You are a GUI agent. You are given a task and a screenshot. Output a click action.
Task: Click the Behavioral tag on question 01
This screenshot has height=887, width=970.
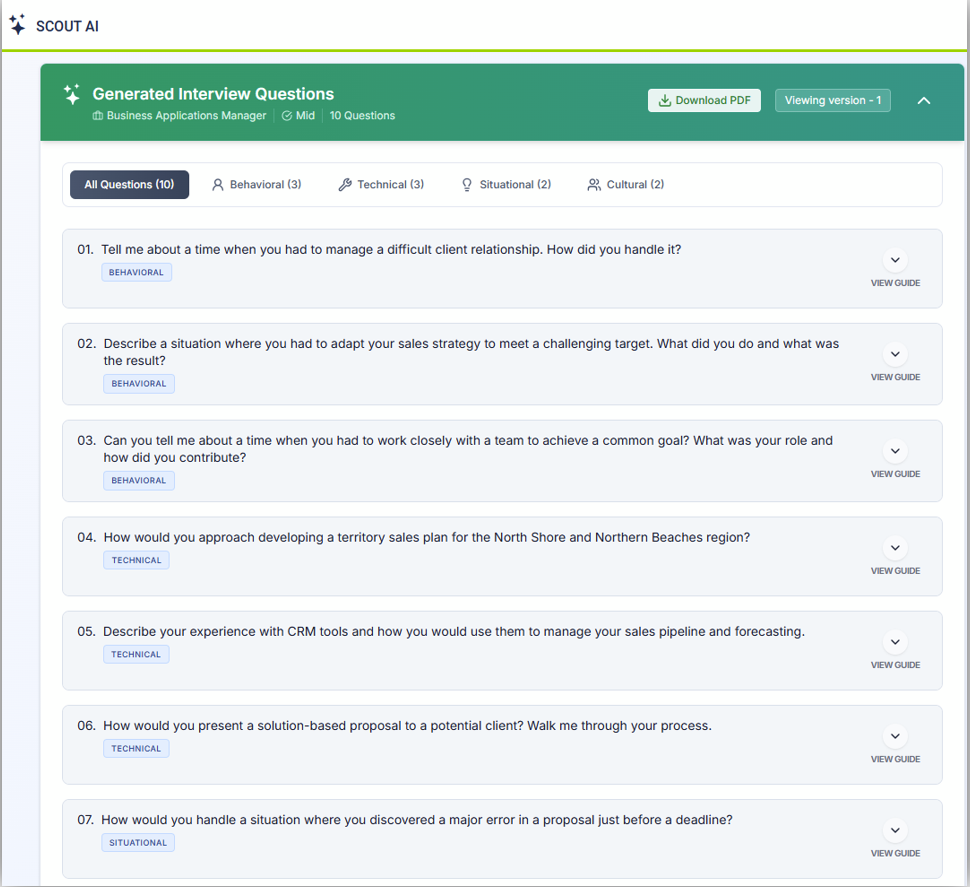coord(136,272)
